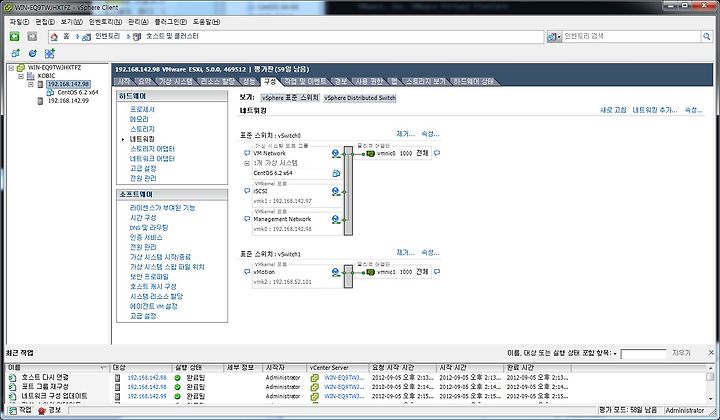Select CentOS 6.2 x64 in the inventory tree

click(x=78, y=92)
